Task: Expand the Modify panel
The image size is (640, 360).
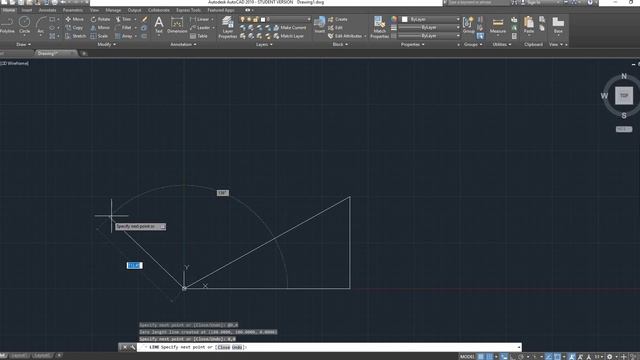Action: pos(106,44)
